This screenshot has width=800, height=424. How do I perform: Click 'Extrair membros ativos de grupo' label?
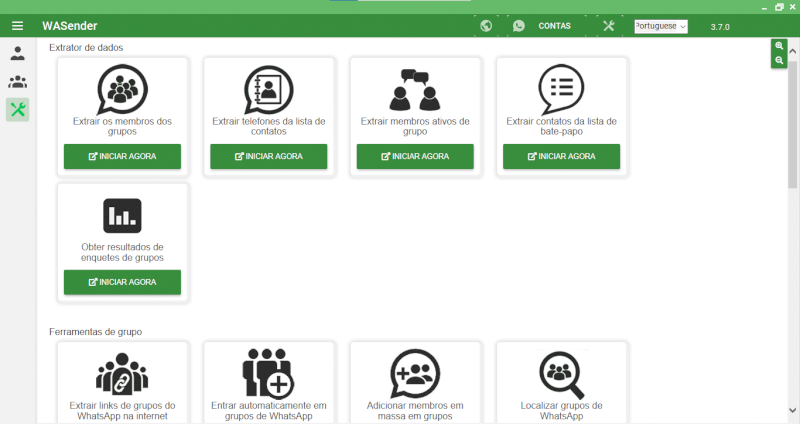click(415, 126)
